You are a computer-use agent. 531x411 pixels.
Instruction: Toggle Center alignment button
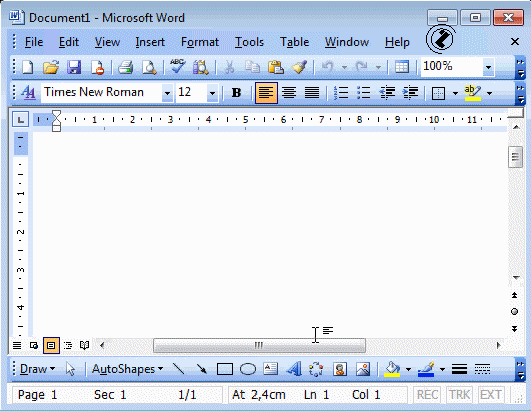pyautogui.click(x=289, y=92)
